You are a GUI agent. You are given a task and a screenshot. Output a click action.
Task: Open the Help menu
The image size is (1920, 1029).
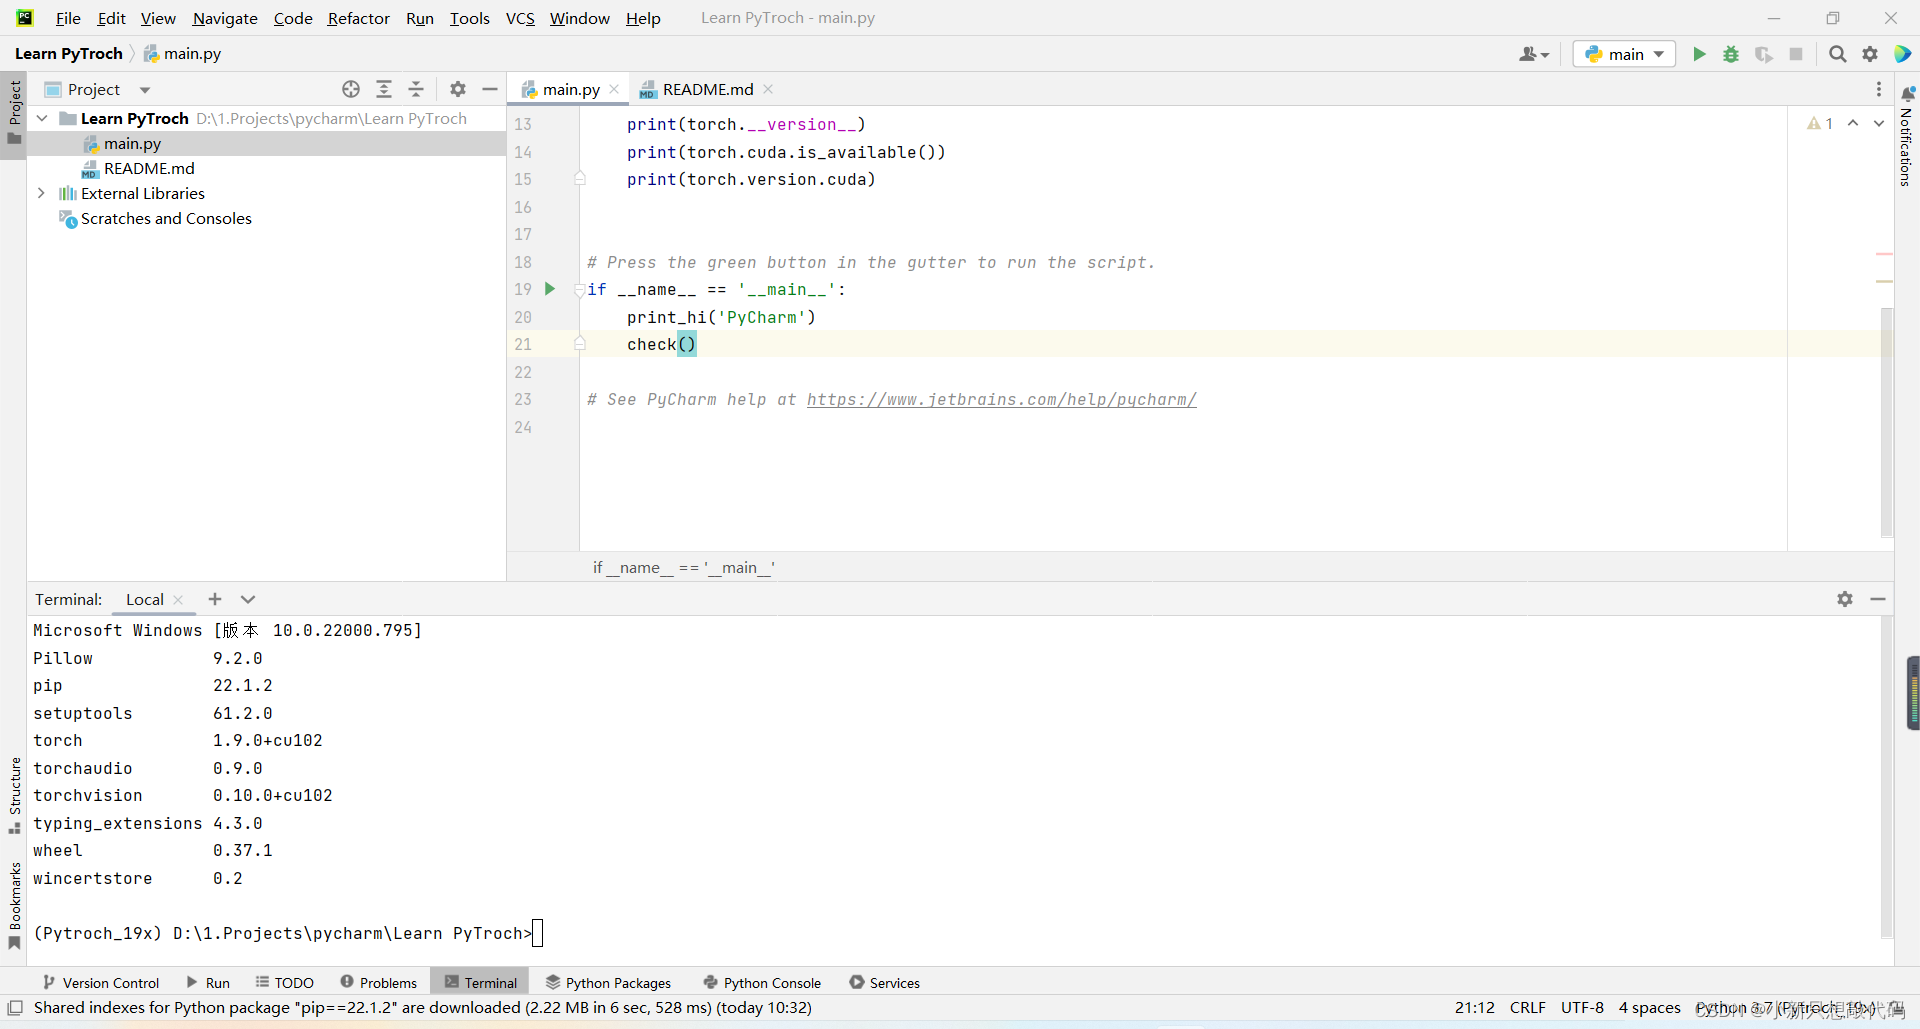click(643, 18)
